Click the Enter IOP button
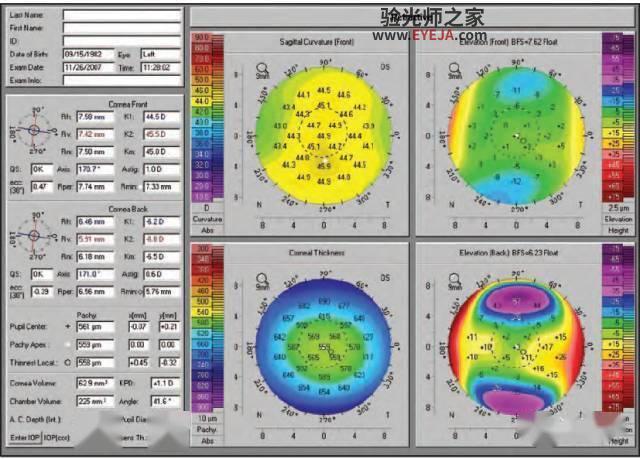The height and width of the screenshot is (459, 640). (x=24, y=437)
